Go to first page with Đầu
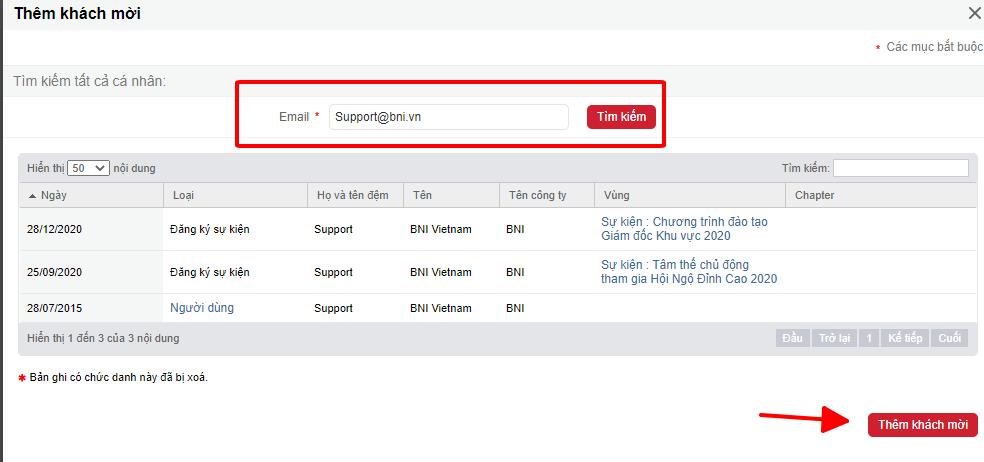 pyautogui.click(x=793, y=338)
